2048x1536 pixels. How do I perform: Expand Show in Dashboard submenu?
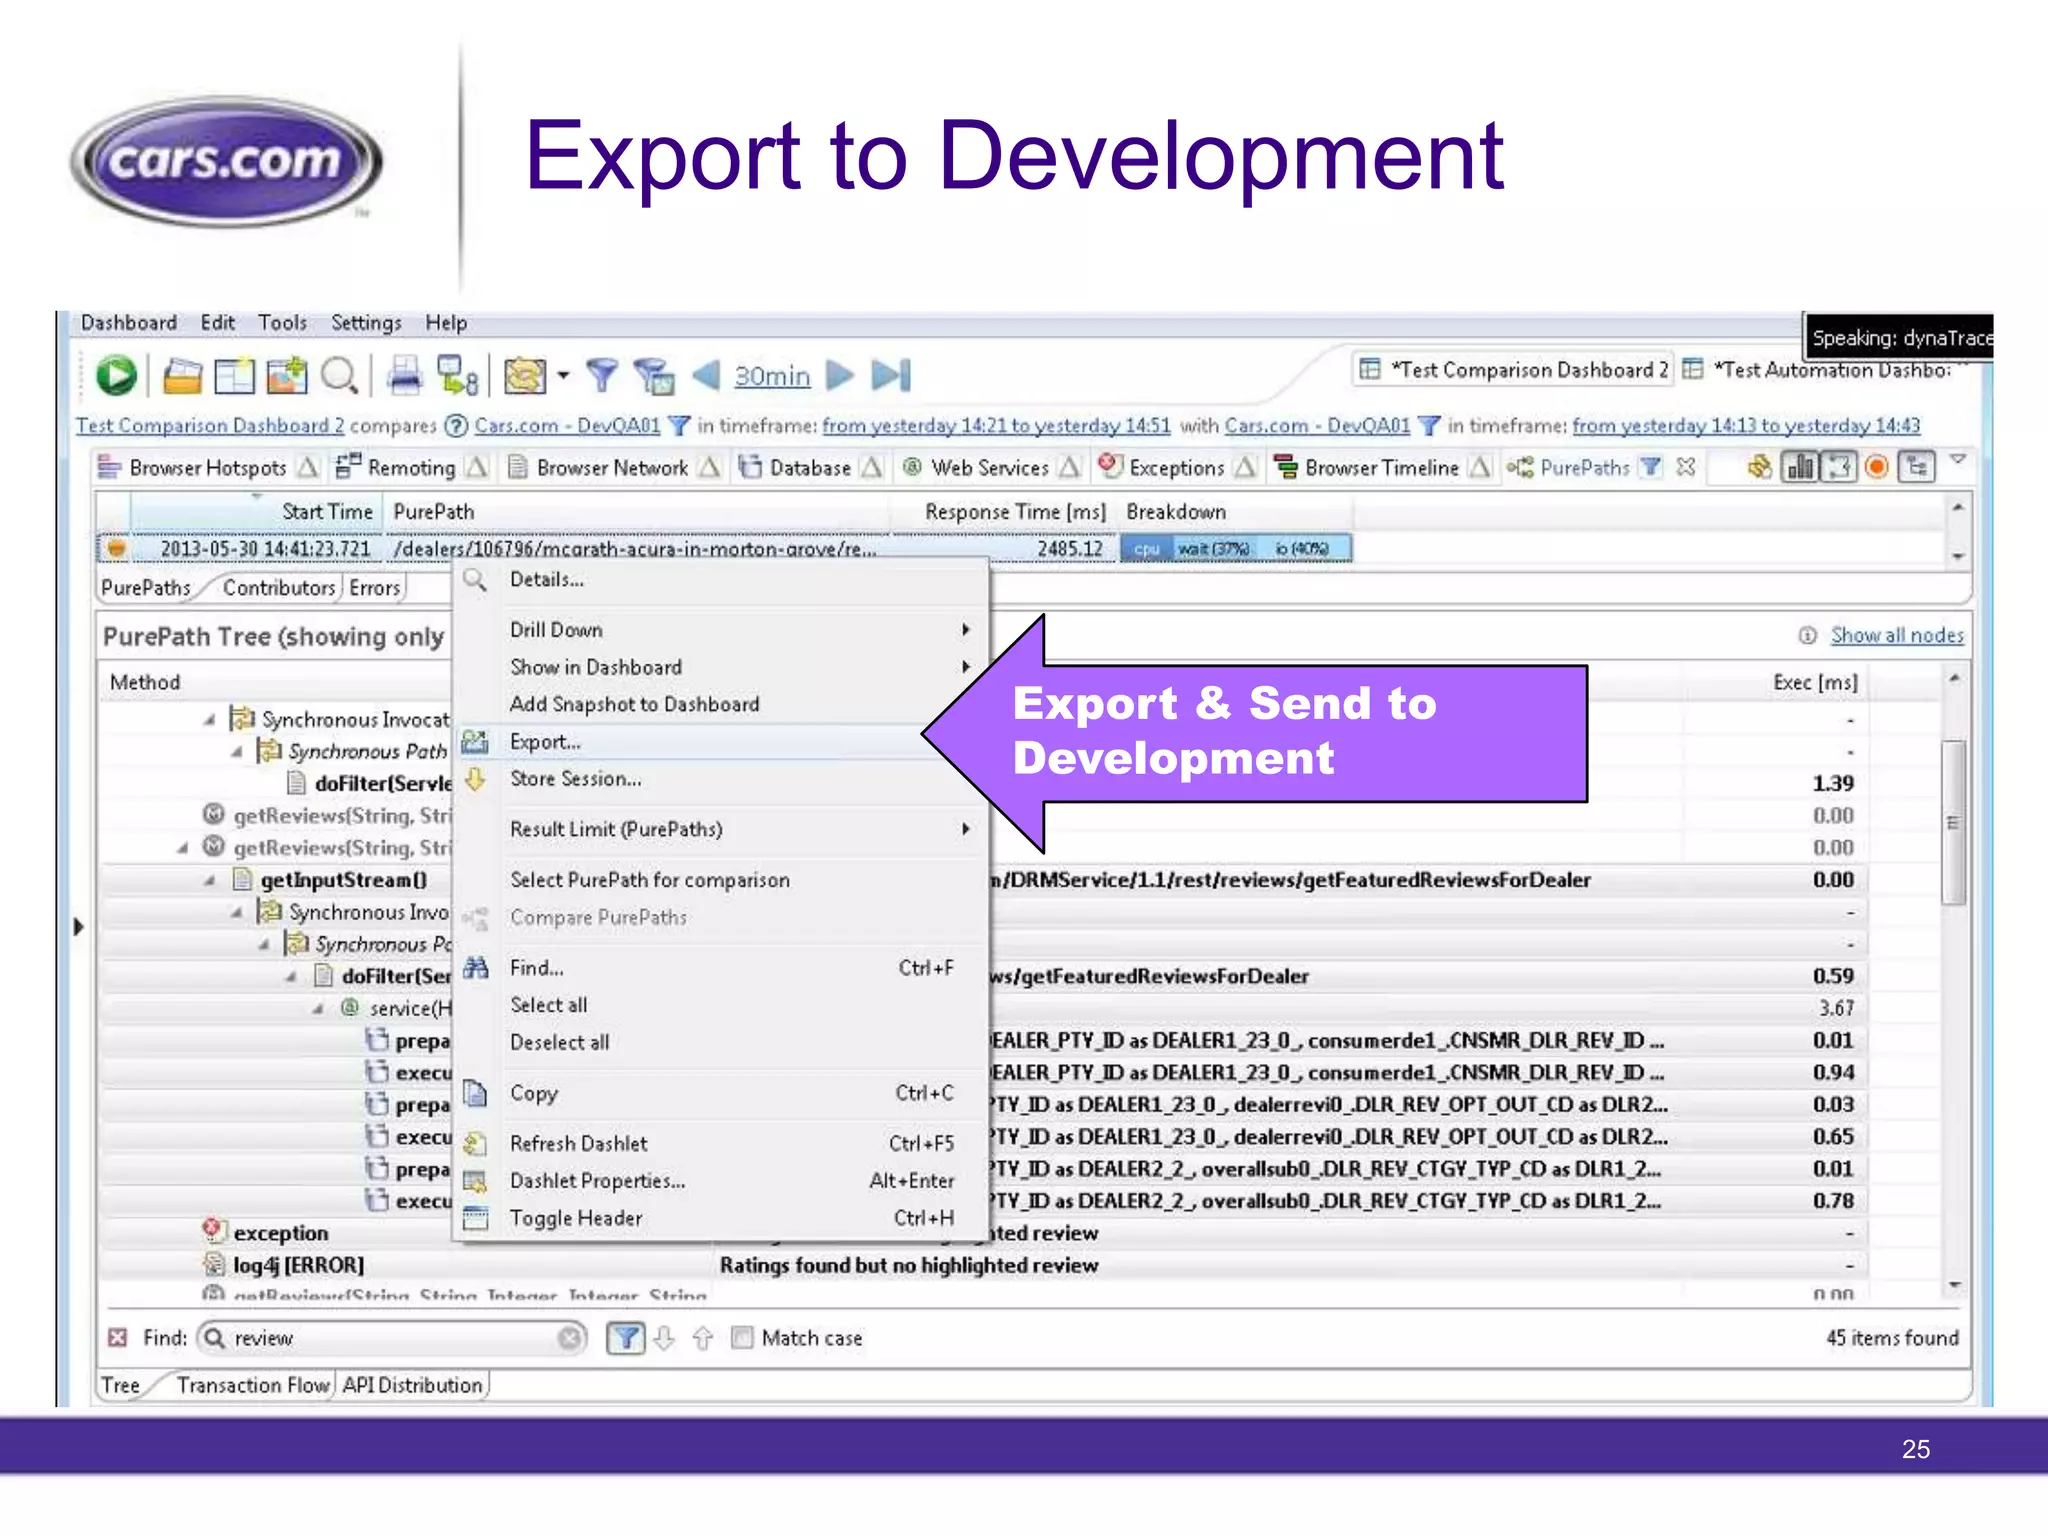point(720,667)
